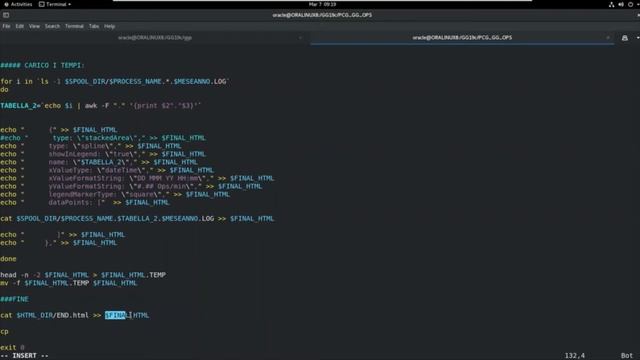The image size is (640, 360).
Task: Open the Terminal app menu in top bar
Action: 55,4
